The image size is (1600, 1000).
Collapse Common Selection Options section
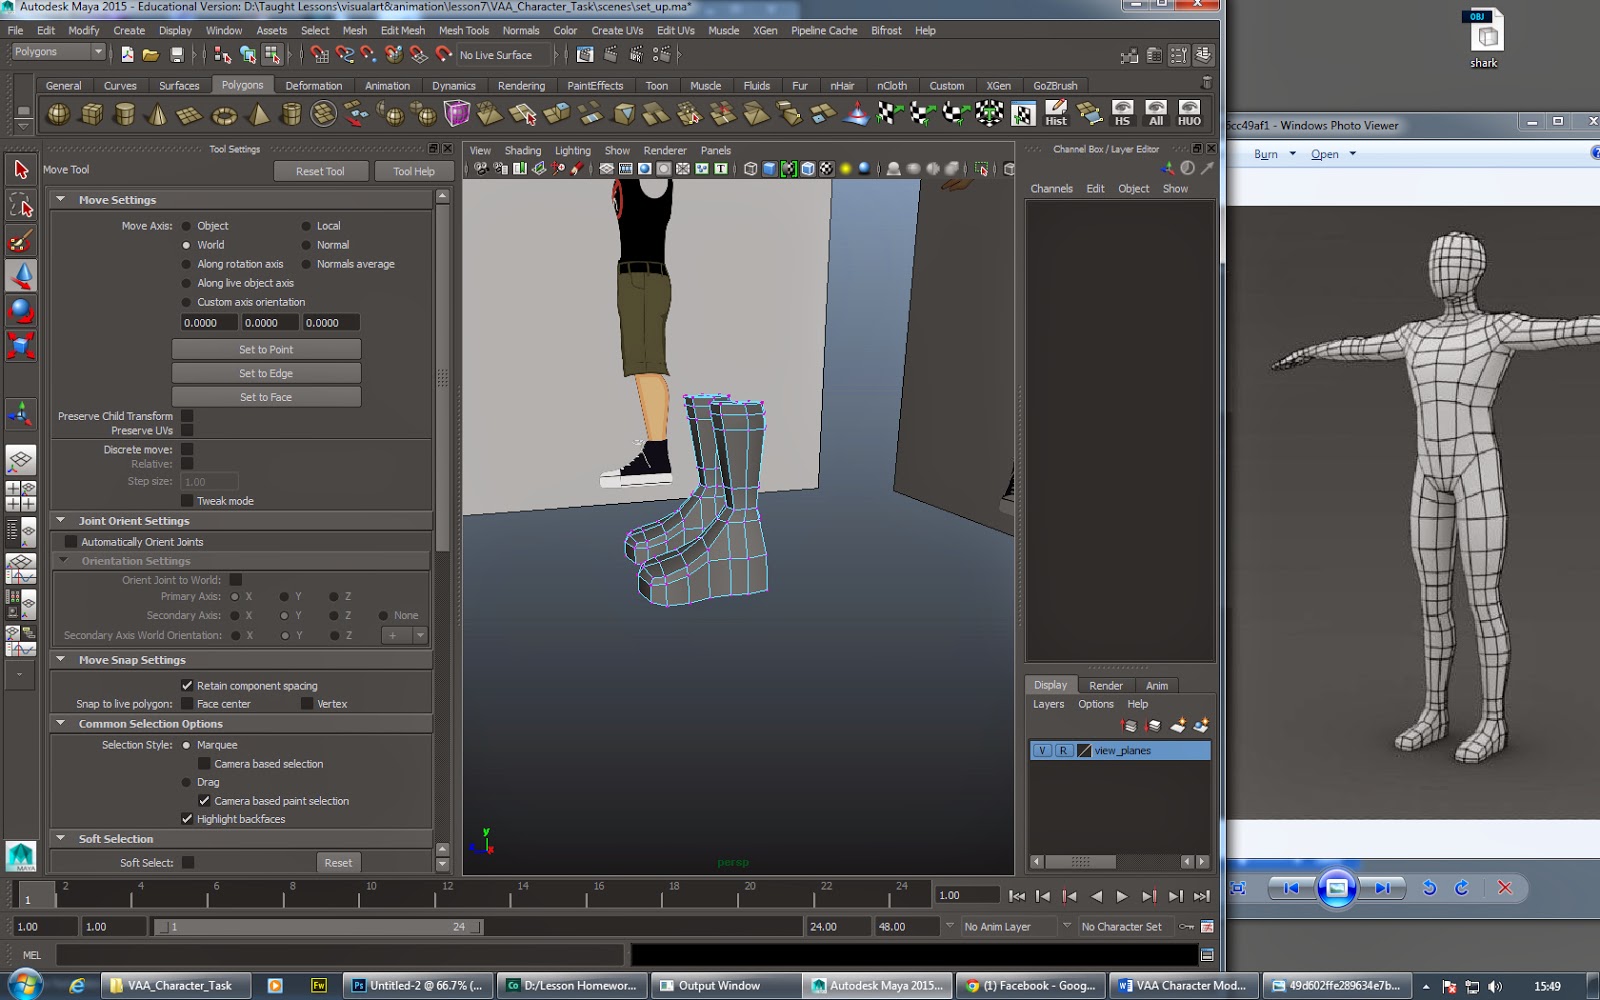61,724
